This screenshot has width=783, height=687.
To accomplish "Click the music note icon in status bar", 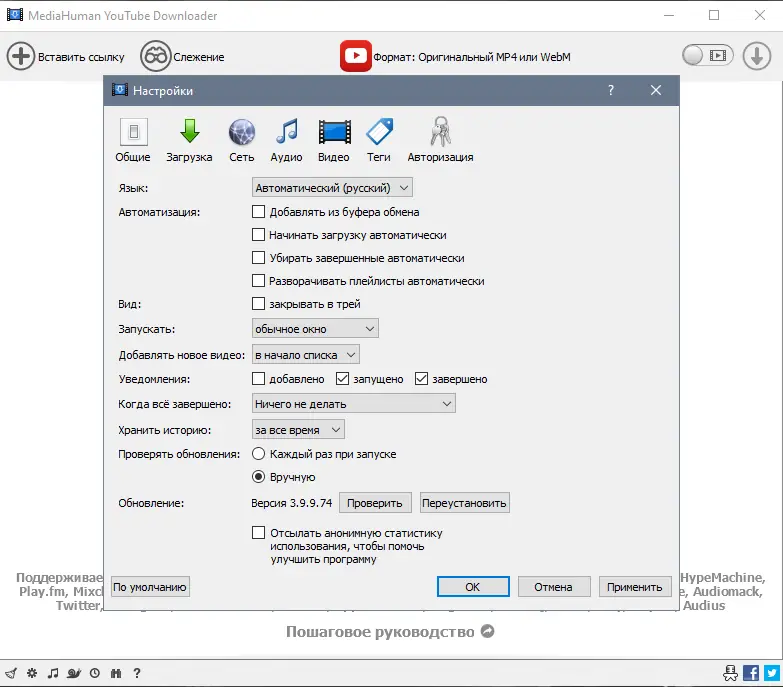I will (x=53, y=673).
